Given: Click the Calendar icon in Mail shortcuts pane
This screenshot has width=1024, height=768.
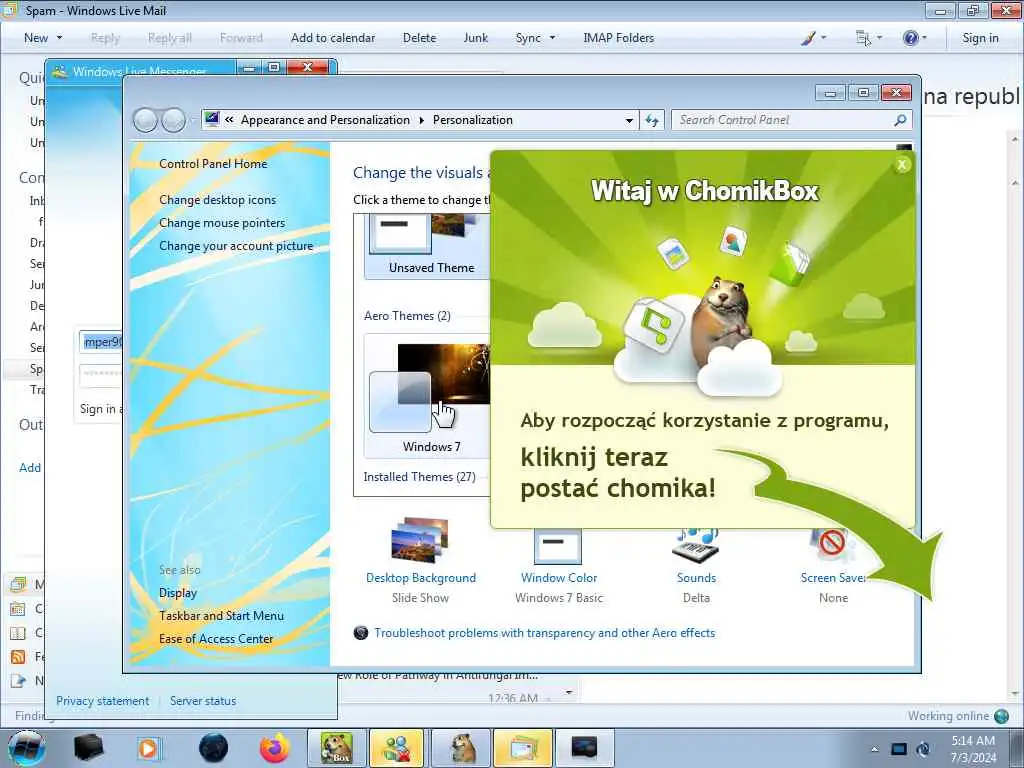Looking at the screenshot, I should pos(18,609).
